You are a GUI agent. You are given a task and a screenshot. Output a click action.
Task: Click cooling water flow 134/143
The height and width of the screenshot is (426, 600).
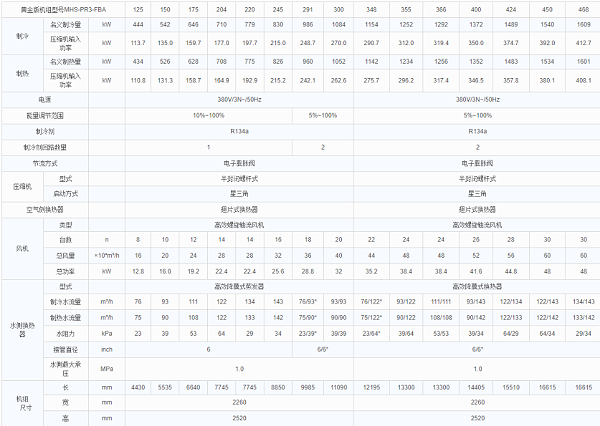click(x=584, y=302)
